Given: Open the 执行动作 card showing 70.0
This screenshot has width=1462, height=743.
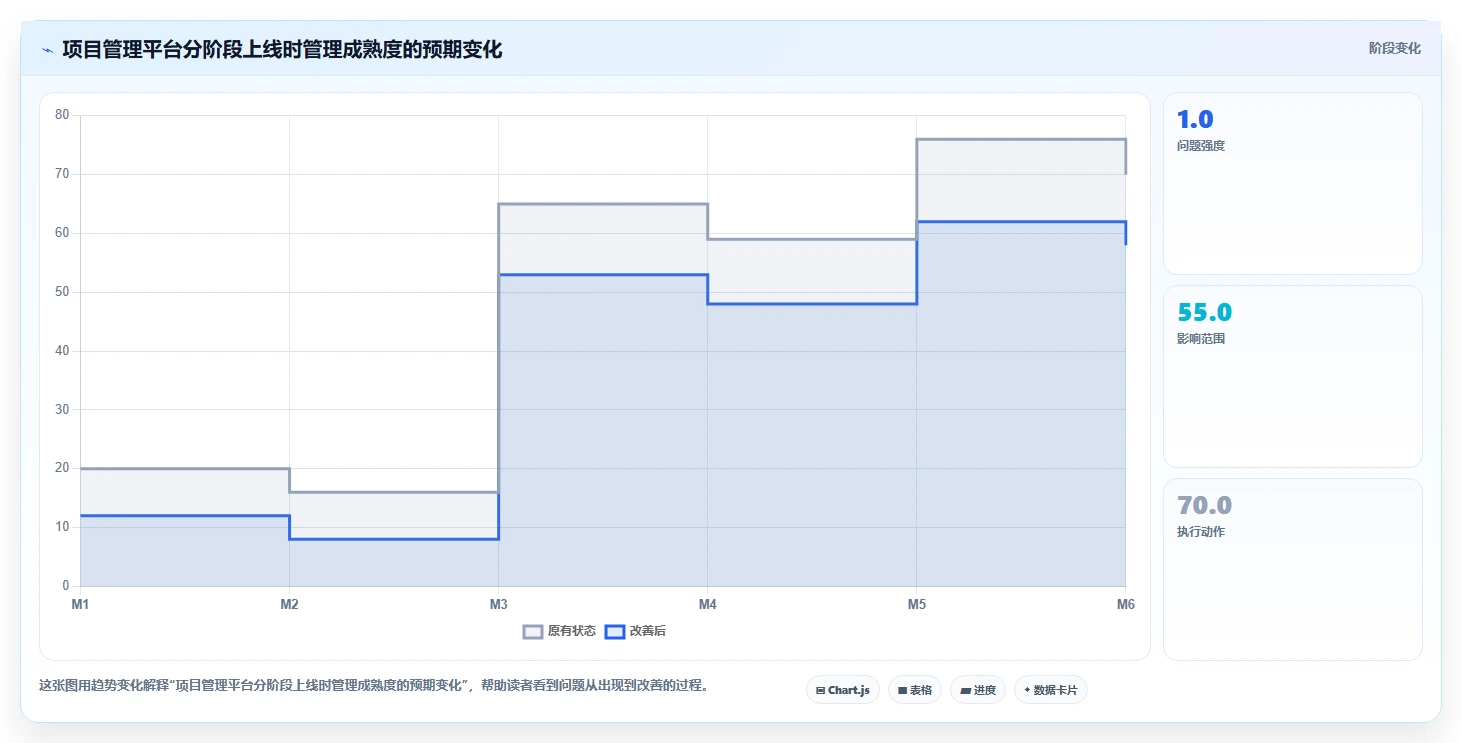Looking at the screenshot, I should 1292,569.
